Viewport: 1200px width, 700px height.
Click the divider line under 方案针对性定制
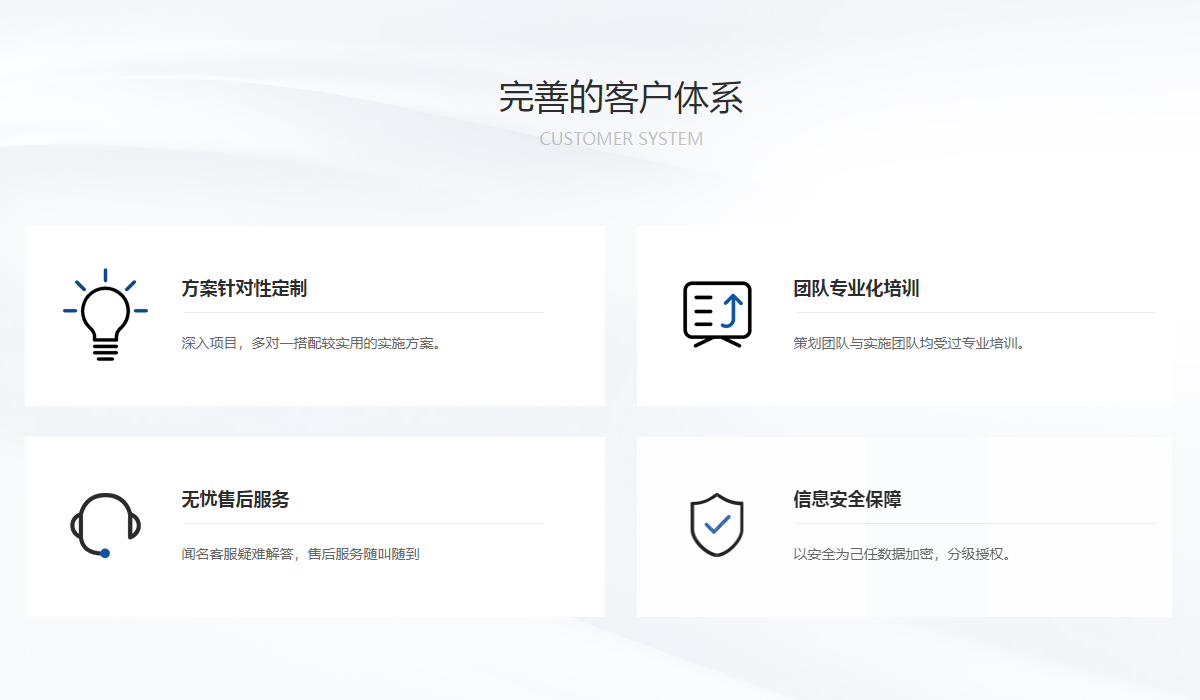pyautogui.click(x=363, y=313)
